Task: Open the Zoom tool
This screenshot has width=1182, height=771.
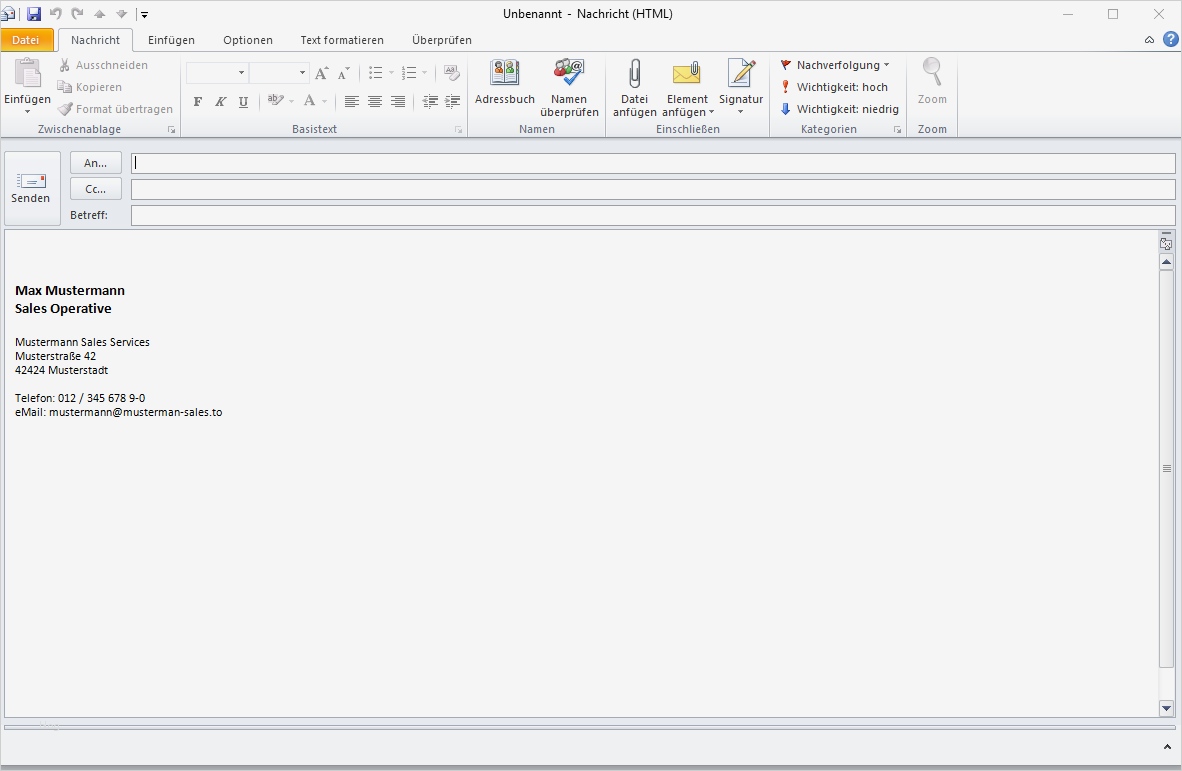Action: [930, 85]
